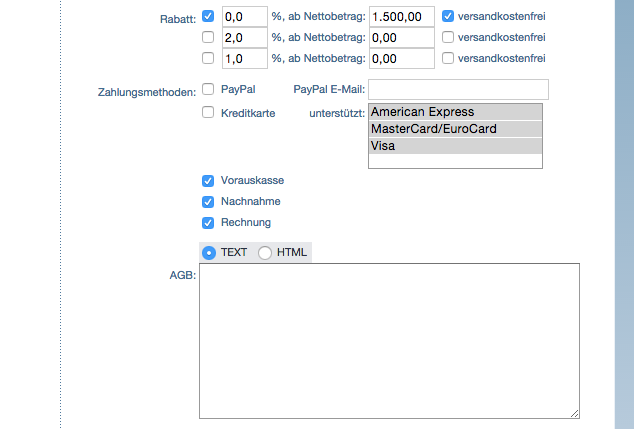The image size is (634, 429).
Task: Select American Express in card list
Action: click(455, 112)
